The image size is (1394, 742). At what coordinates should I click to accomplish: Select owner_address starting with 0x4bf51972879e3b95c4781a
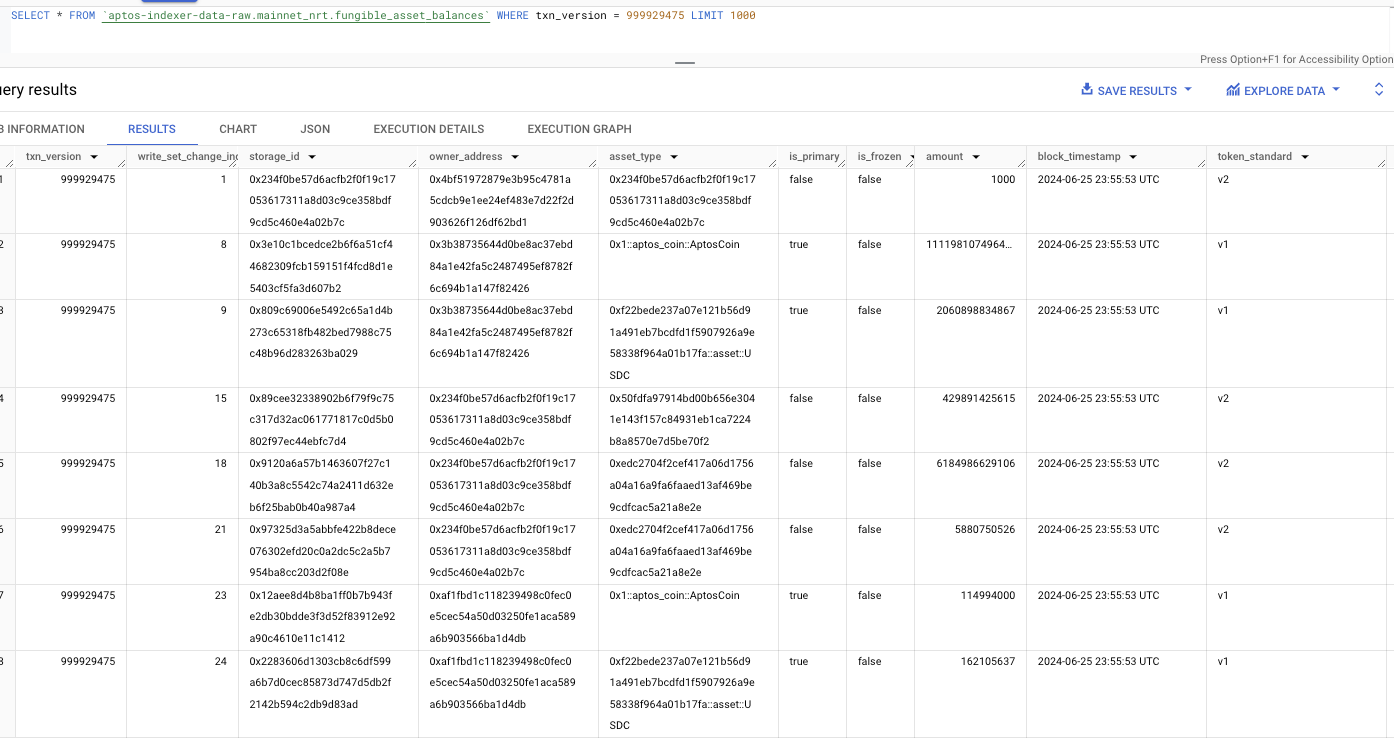(500, 201)
